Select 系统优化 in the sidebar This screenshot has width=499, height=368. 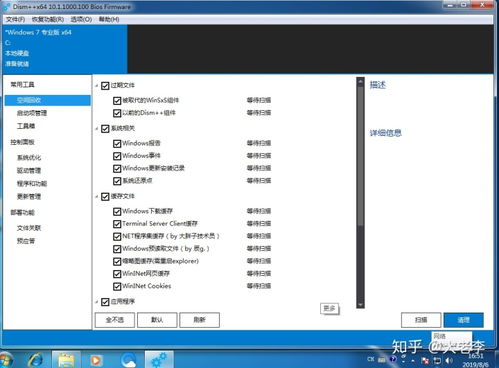(29, 157)
